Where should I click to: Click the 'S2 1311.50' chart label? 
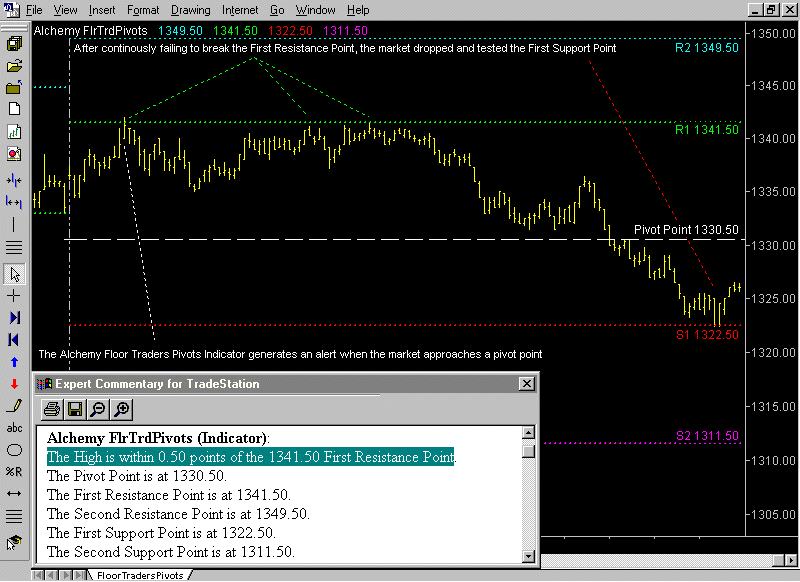707,436
